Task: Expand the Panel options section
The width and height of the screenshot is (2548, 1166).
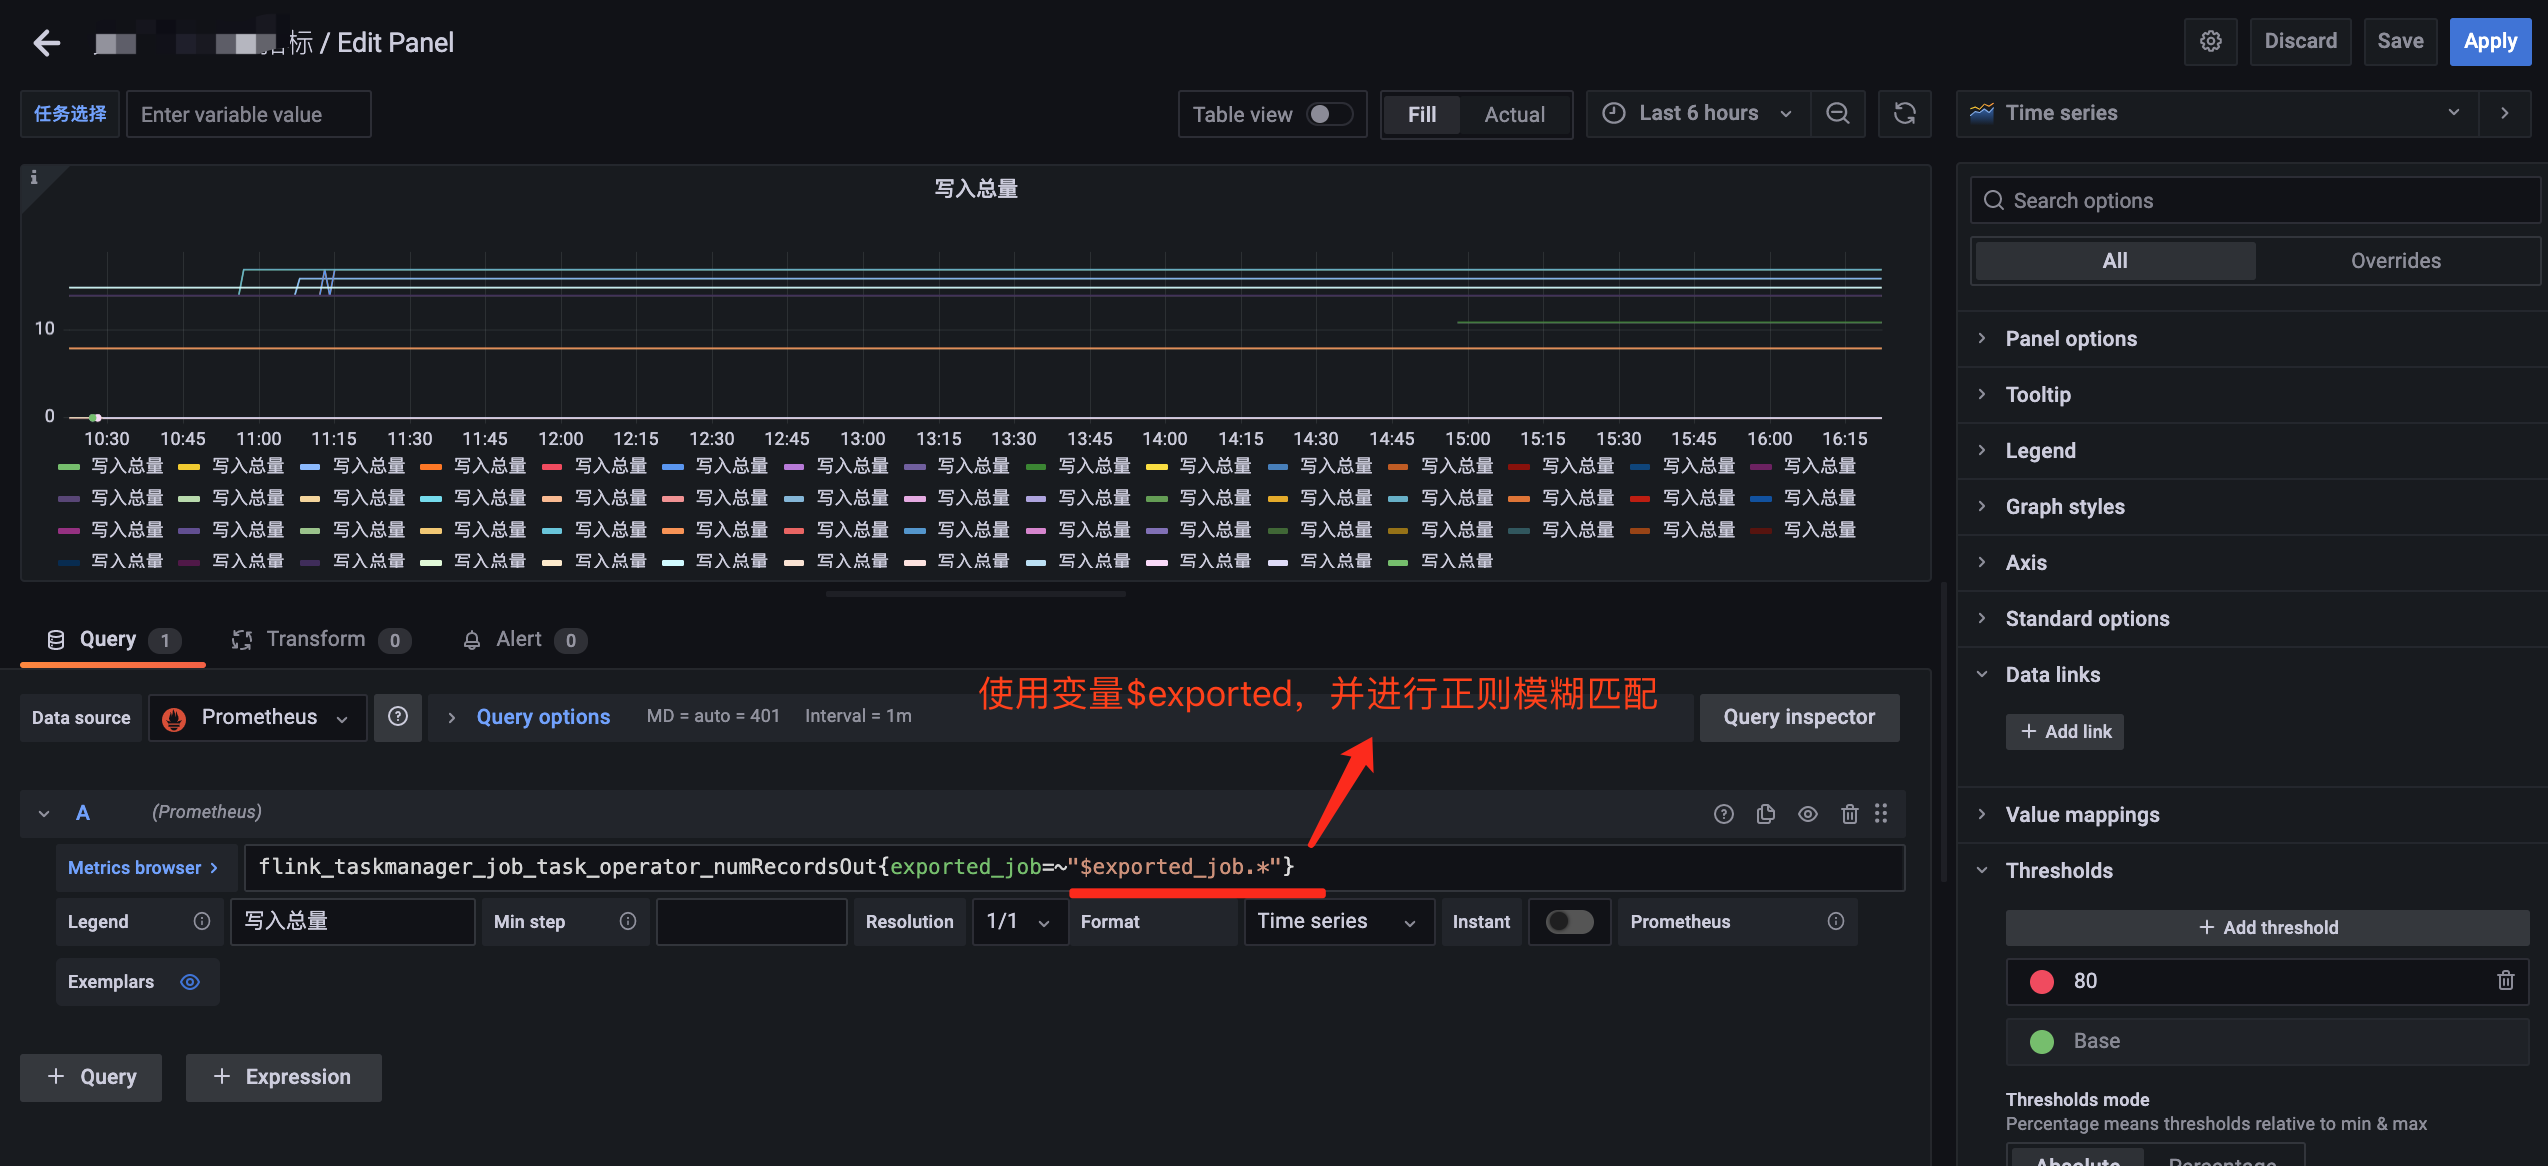Action: [2070, 339]
